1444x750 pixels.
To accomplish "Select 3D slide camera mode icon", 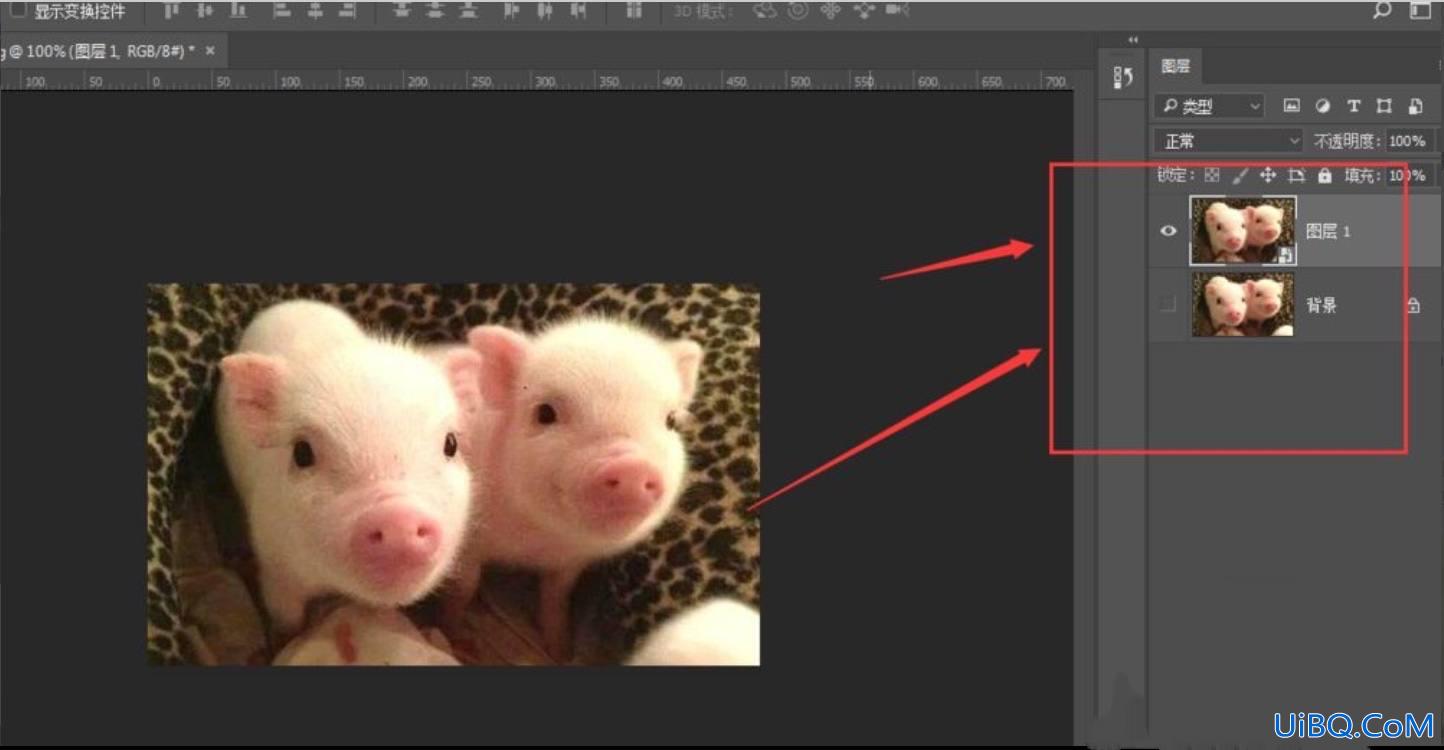I will (x=864, y=11).
